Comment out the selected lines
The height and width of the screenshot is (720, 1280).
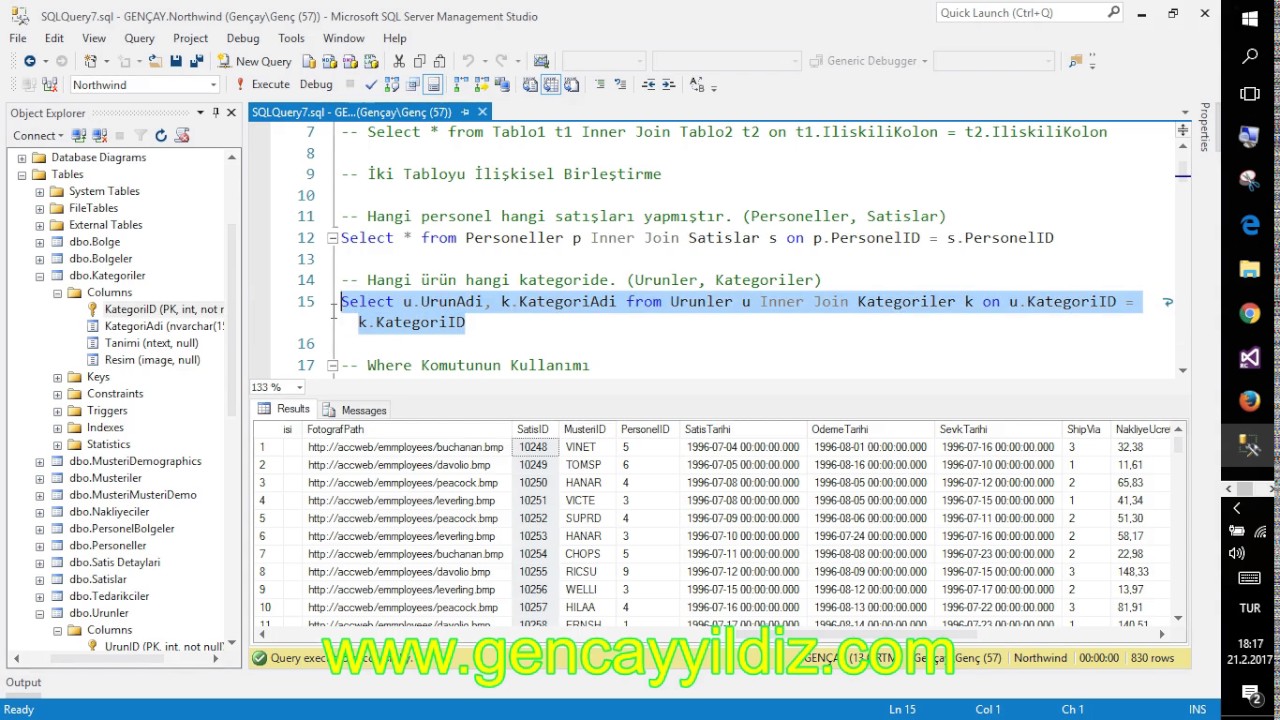coord(599,85)
